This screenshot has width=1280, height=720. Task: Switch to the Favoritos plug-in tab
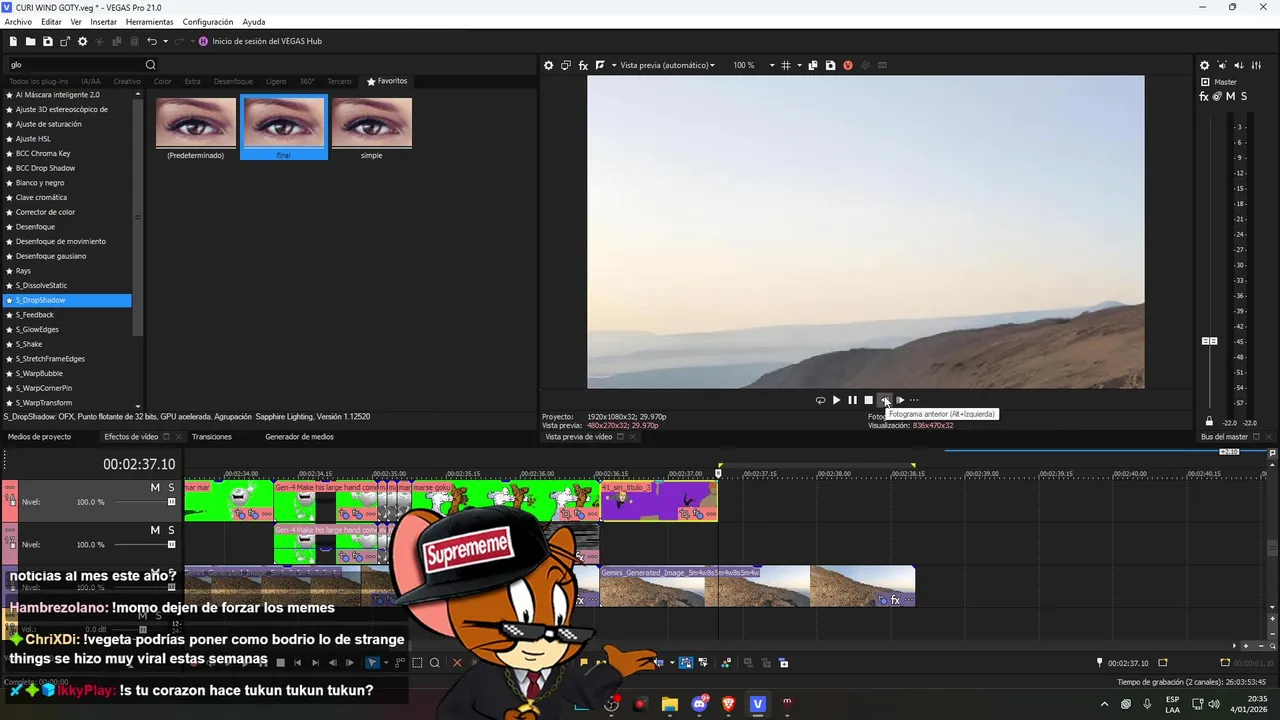387,81
